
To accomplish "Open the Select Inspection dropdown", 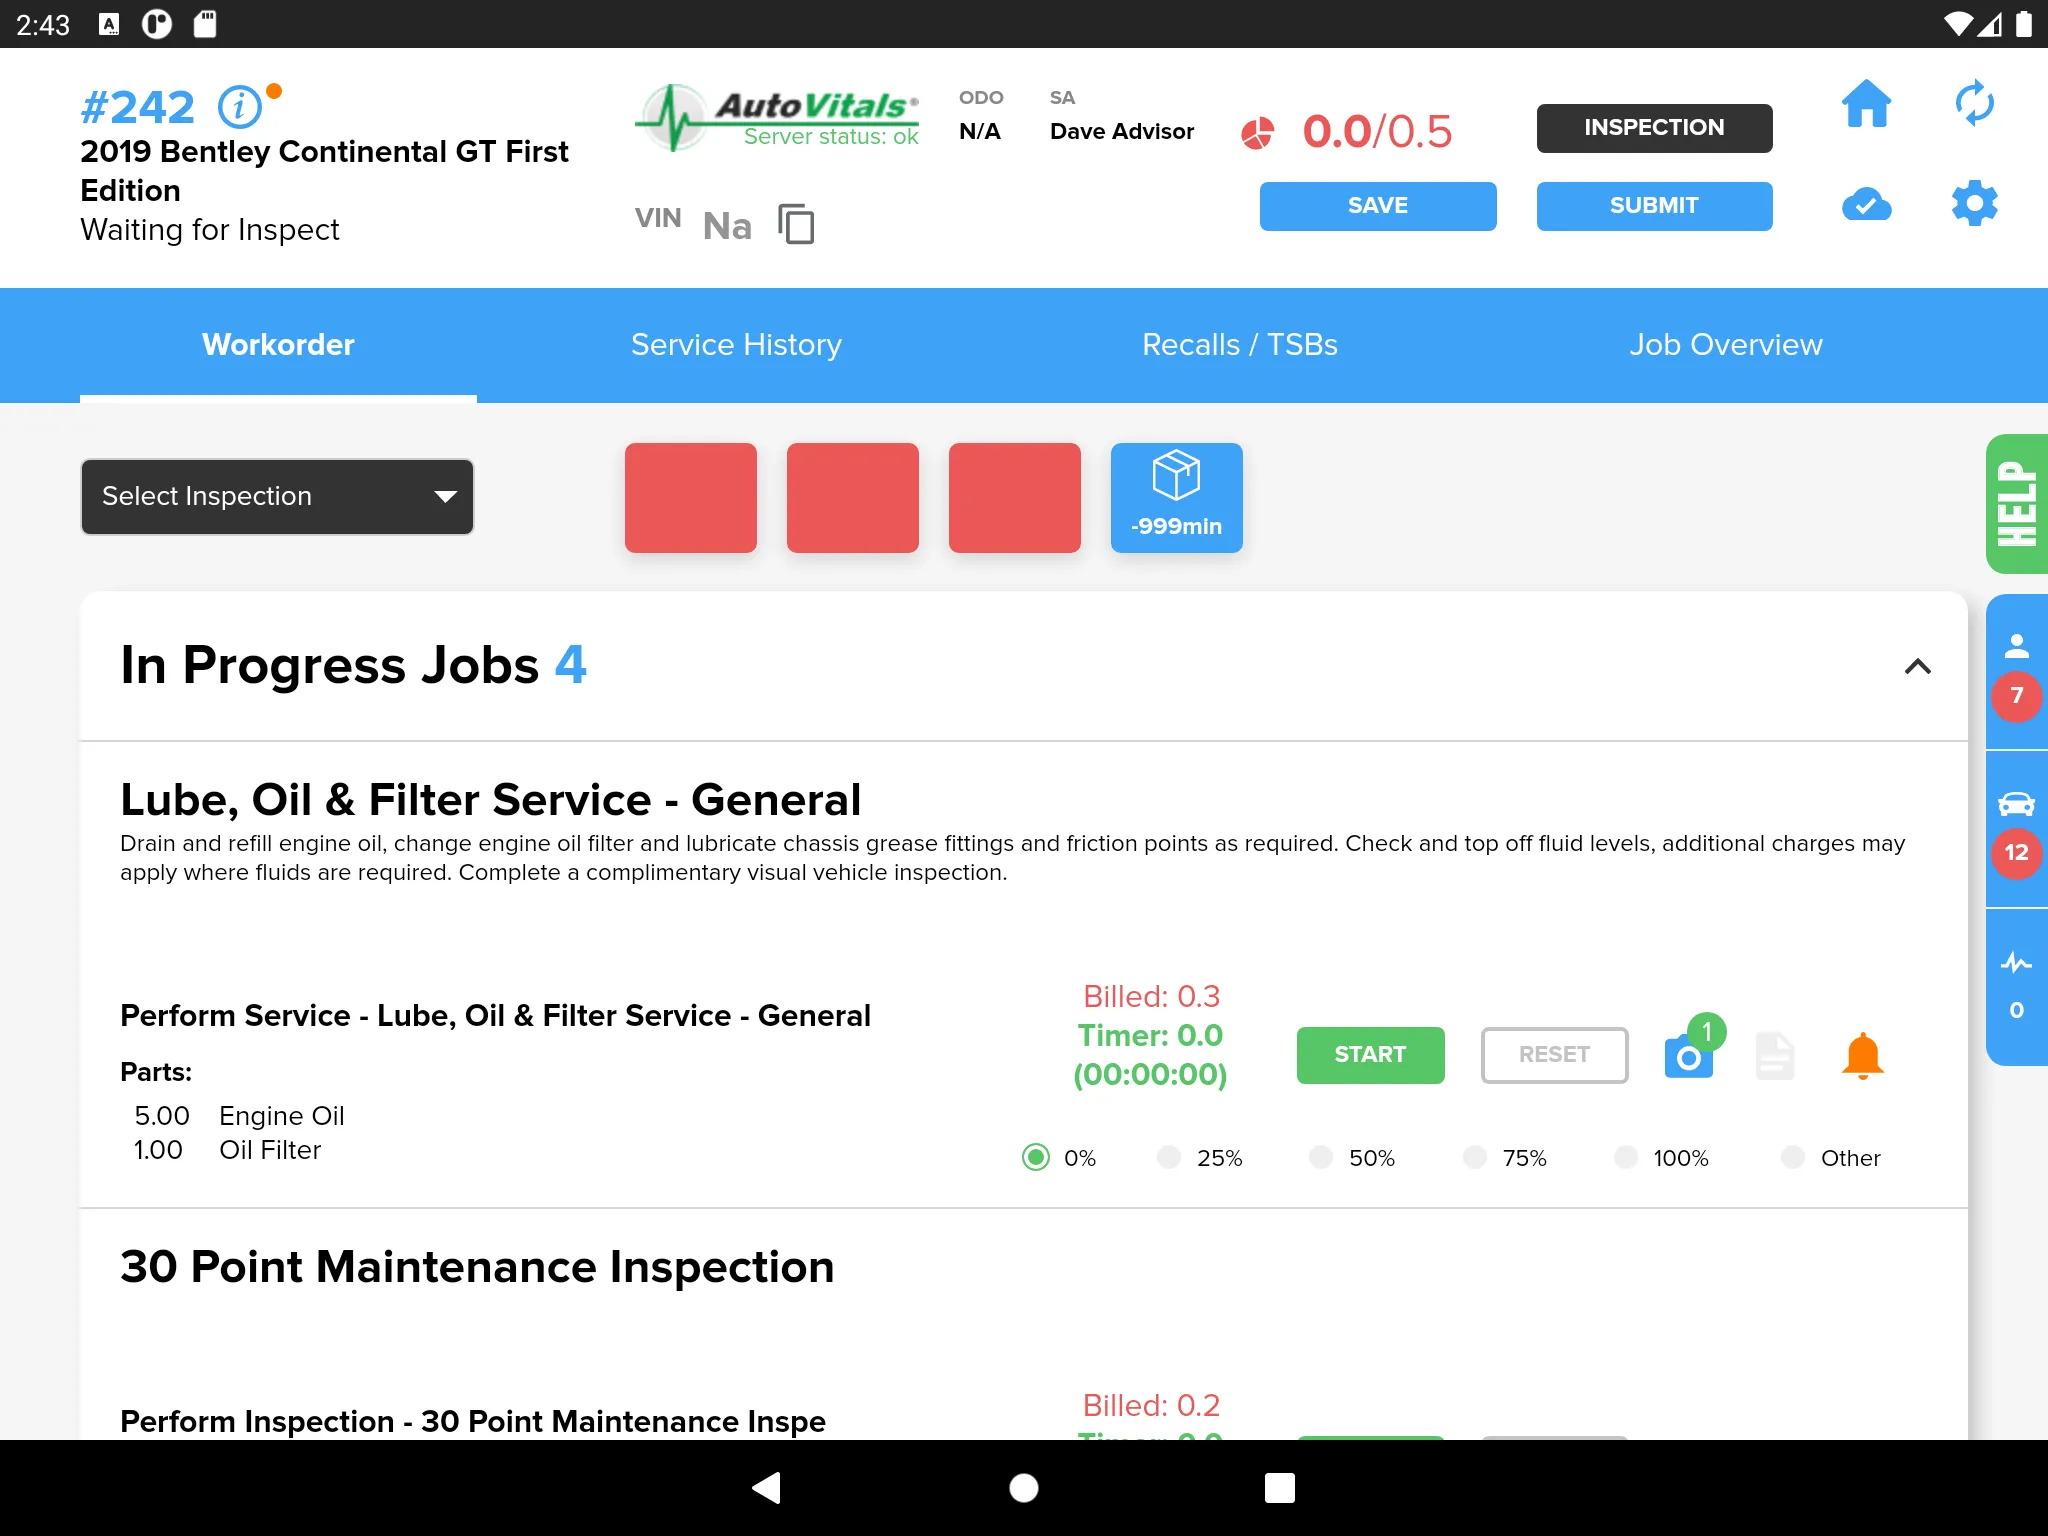I will 277,495.
